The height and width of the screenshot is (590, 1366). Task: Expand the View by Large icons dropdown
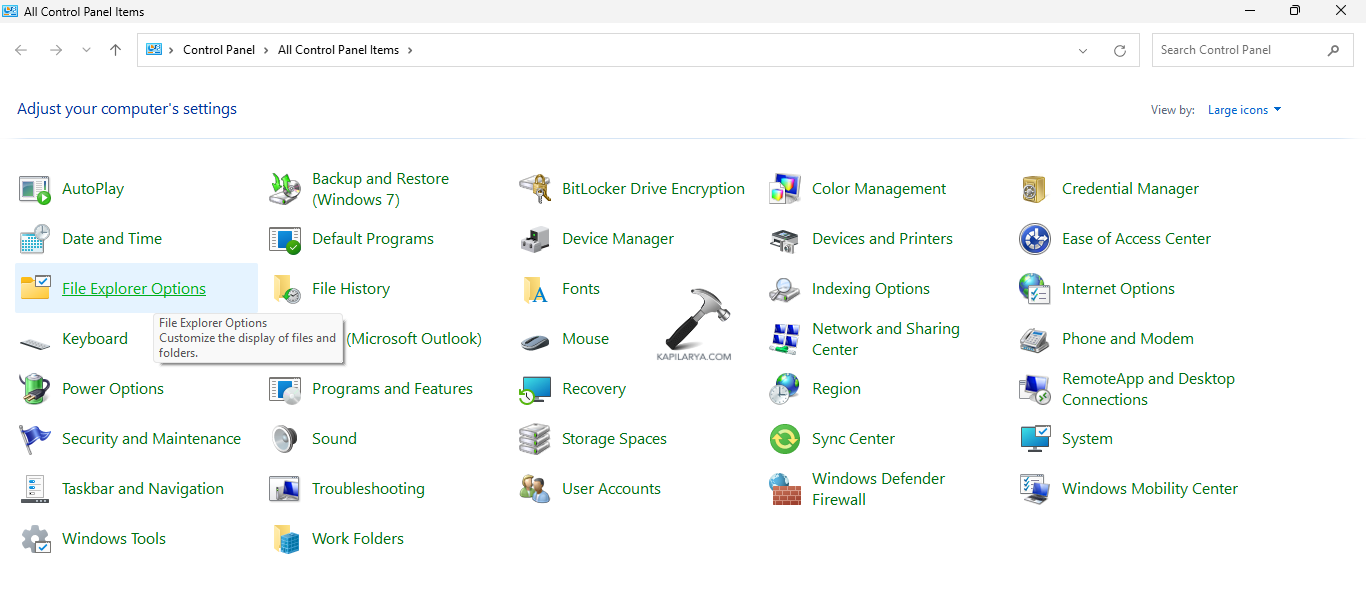point(1244,110)
